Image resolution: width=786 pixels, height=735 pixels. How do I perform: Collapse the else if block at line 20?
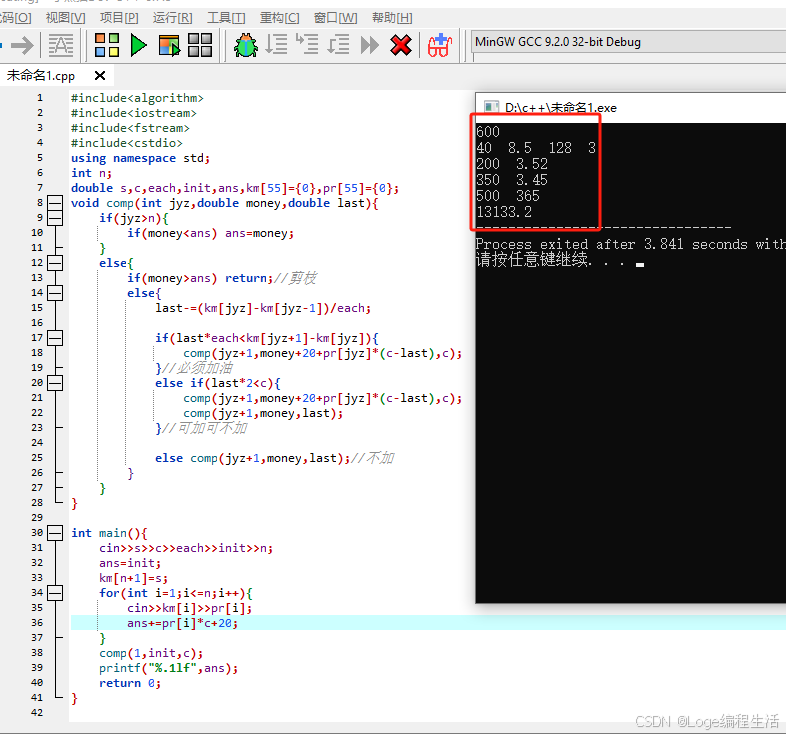(55, 383)
